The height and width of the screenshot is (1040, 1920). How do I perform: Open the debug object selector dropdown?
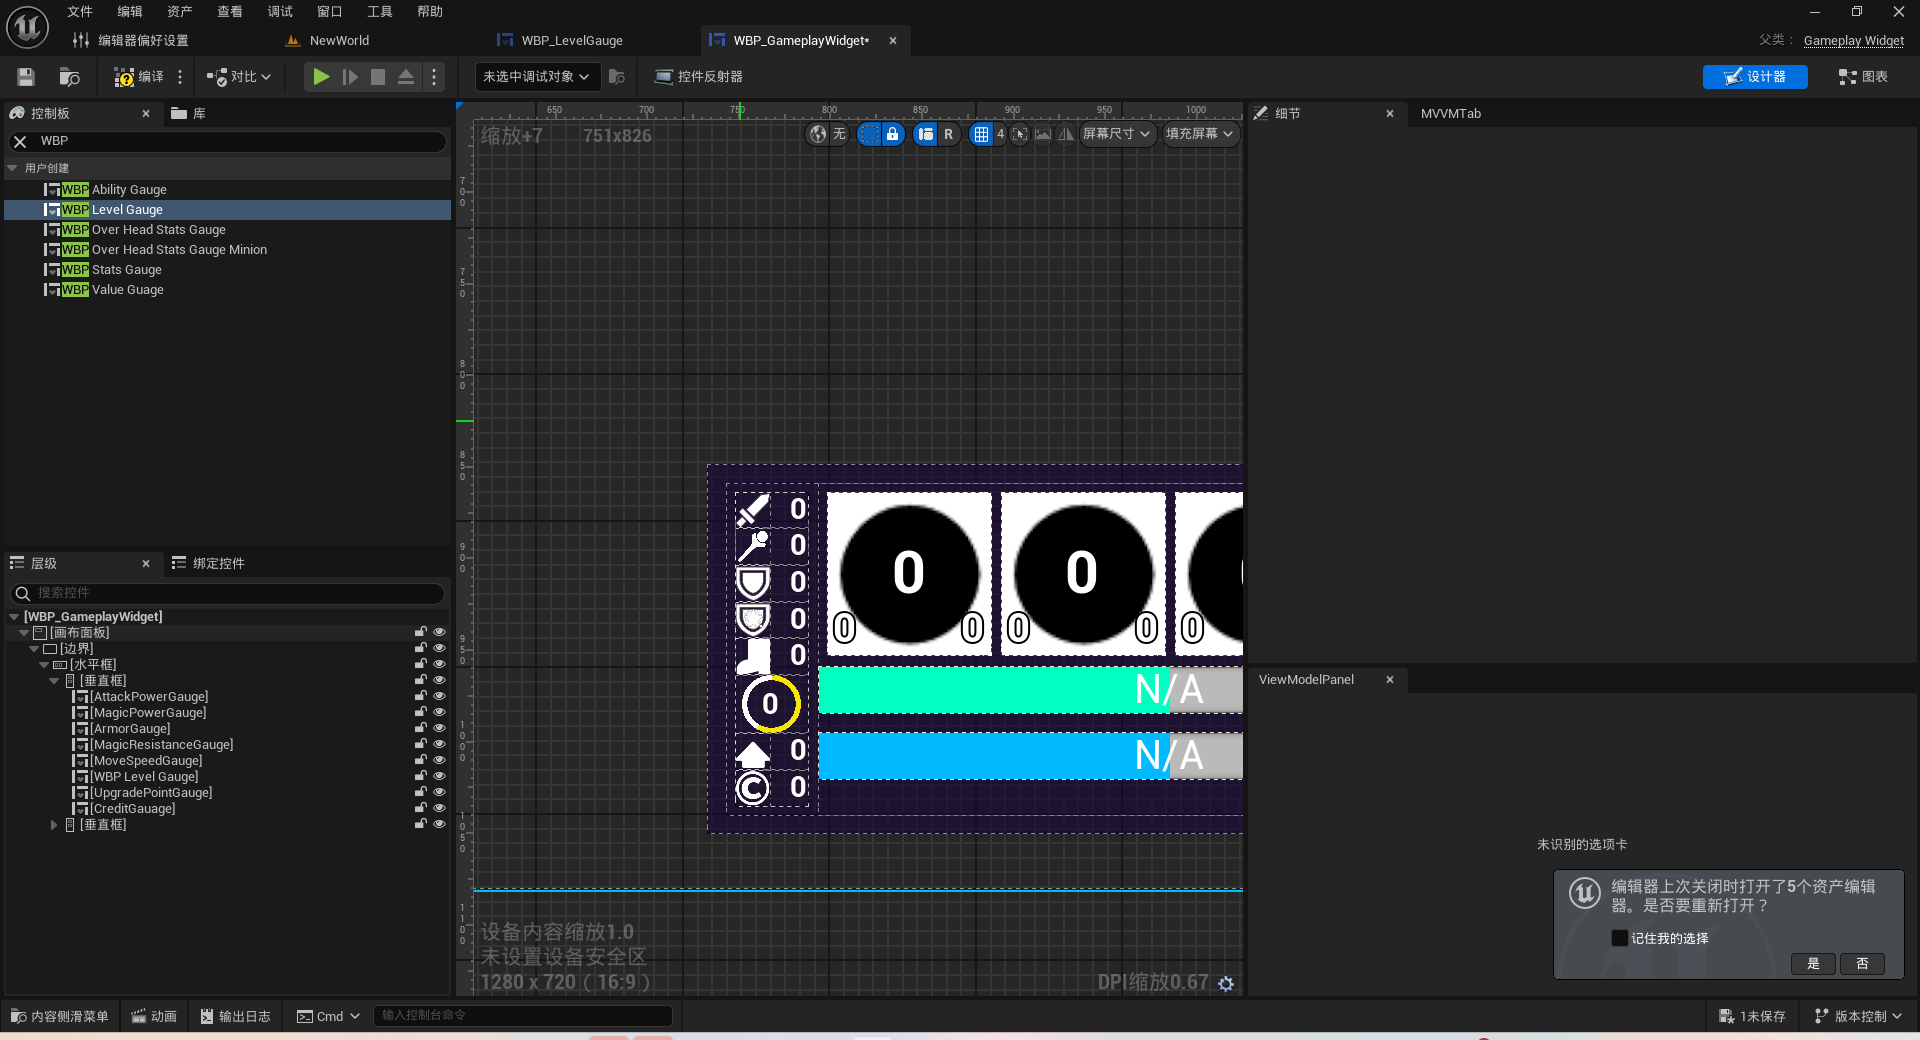537,77
